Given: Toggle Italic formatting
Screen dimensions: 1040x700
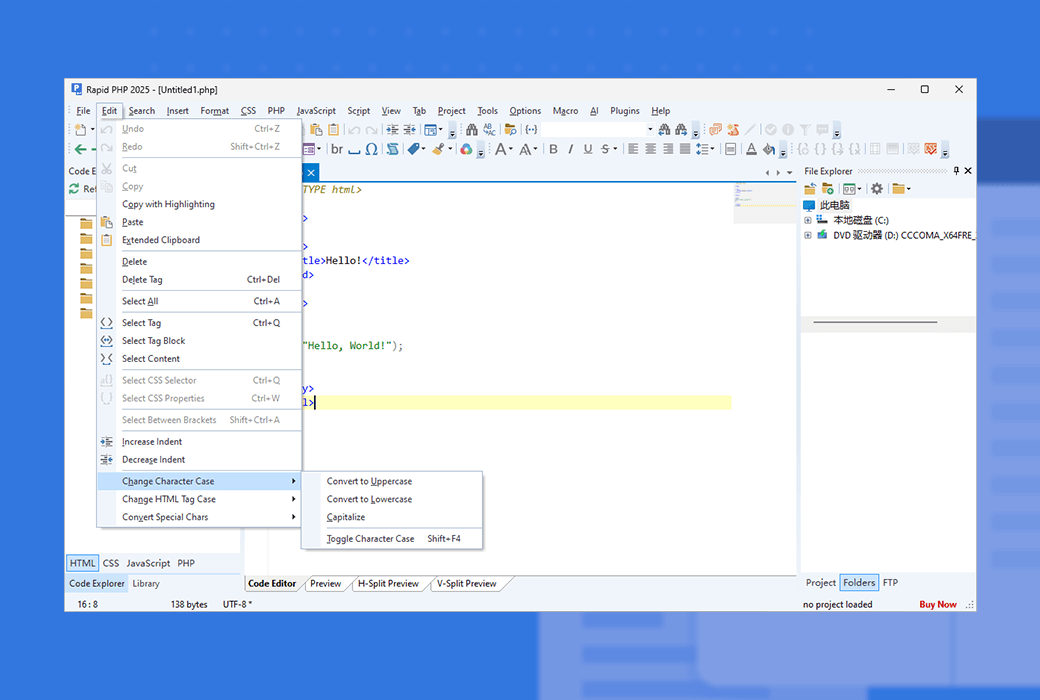Looking at the screenshot, I should click(x=570, y=149).
